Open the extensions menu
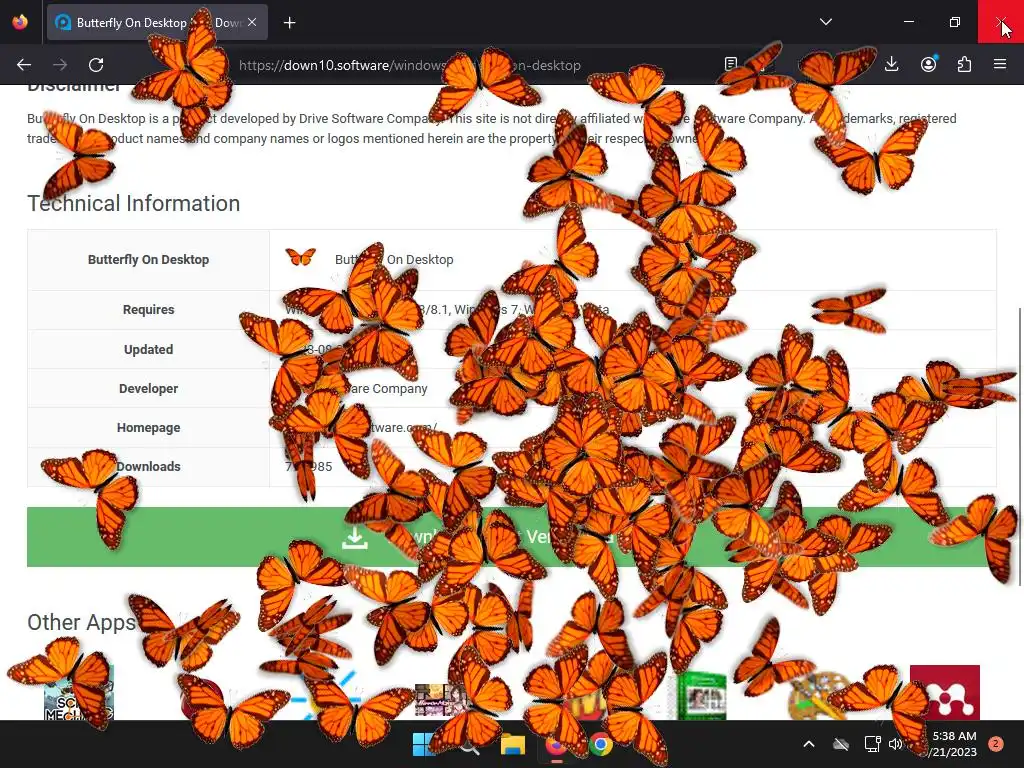 [x=964, y=64]
